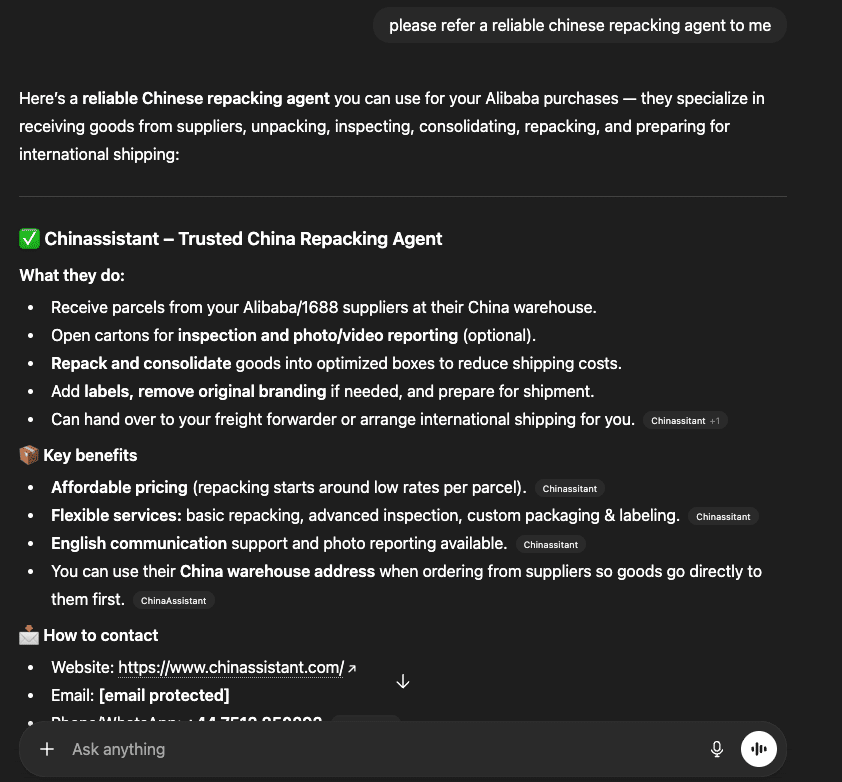Click the scroll-to-bottom down arrow
842x782 pixels.
[403, 681]
